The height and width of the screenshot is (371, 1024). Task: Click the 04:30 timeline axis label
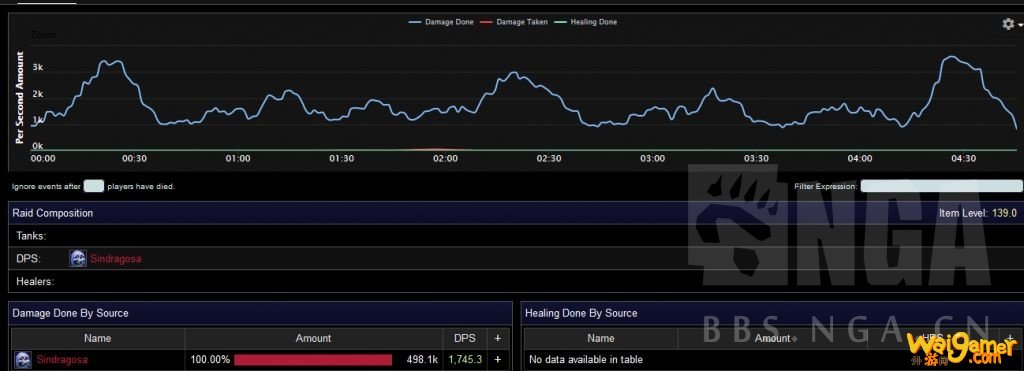[963, 159]
